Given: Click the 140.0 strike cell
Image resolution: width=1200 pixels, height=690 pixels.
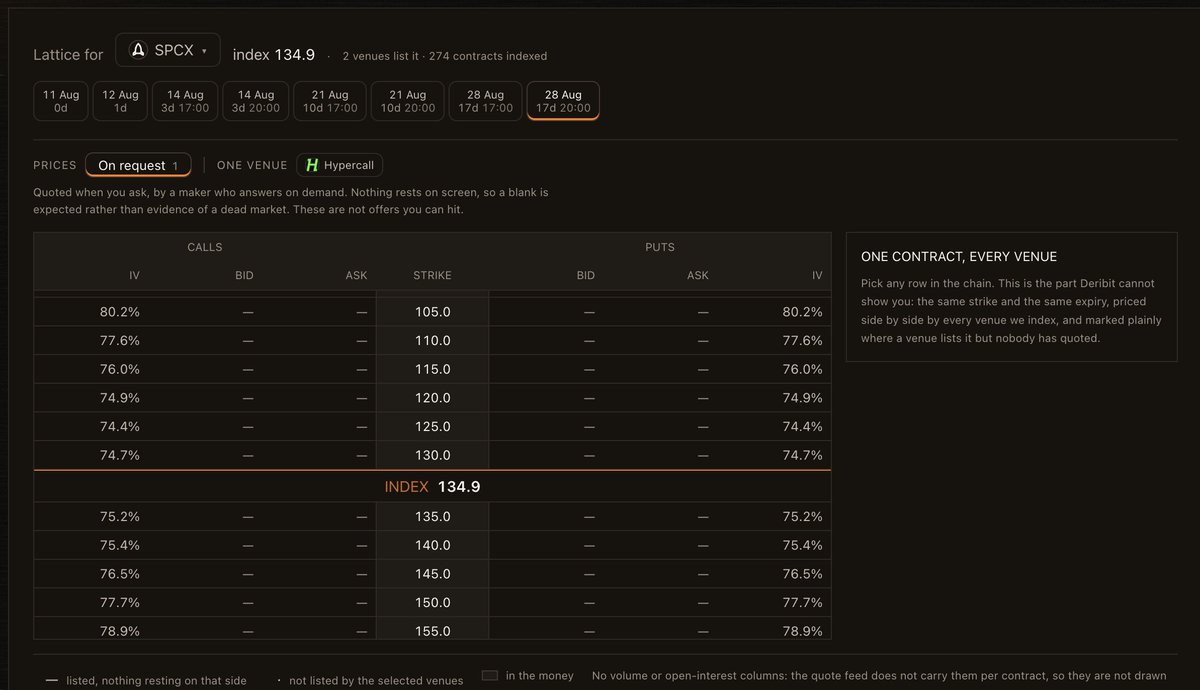Looking at the screenshot, I should point(433,546).
